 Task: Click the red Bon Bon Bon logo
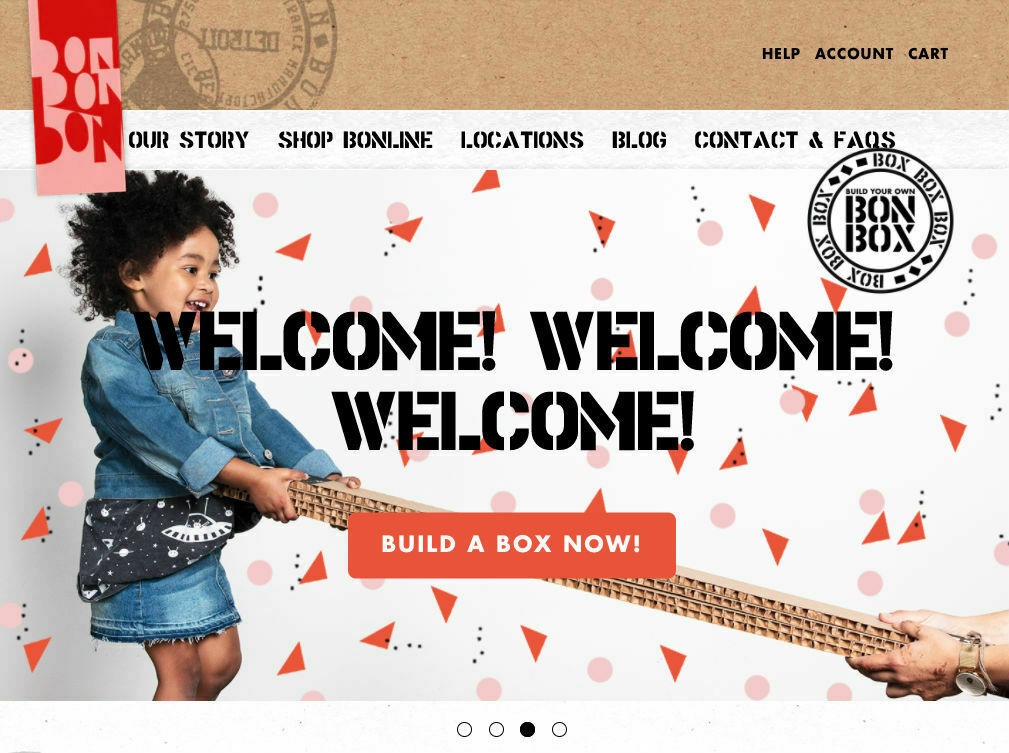click(76, 97)
